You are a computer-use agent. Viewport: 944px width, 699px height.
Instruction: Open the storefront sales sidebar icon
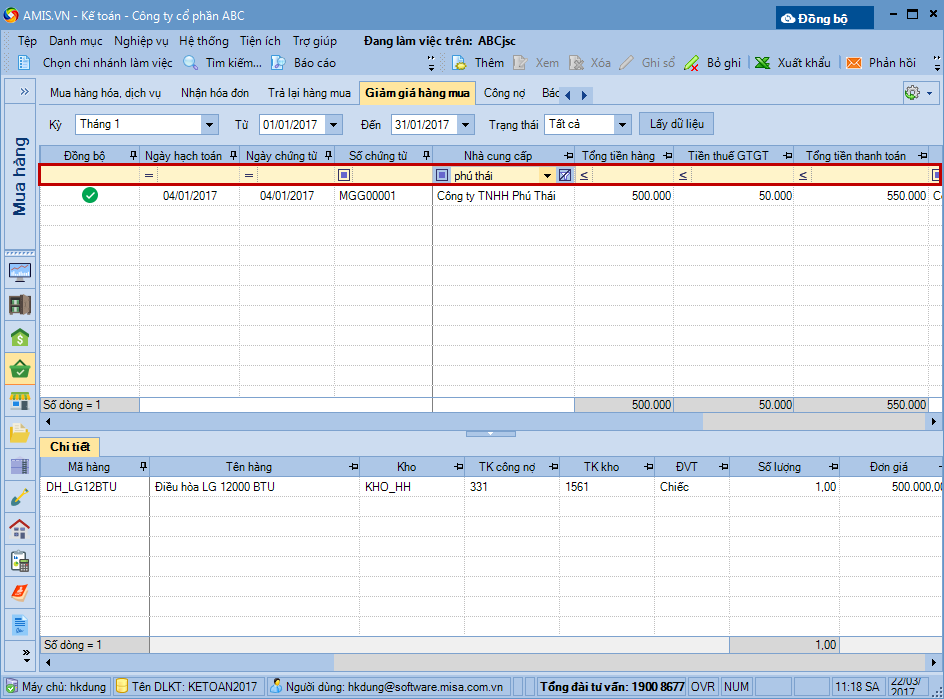(x=19, y=401)
